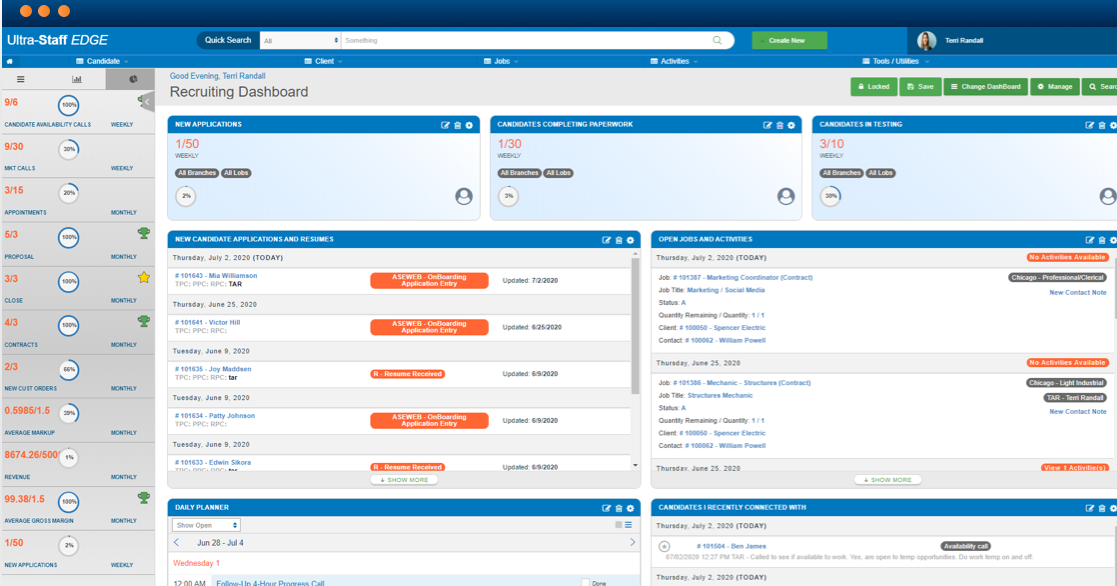Click the 30% progress ring for Mkt Calls
Screen dimensions: 1117x586
[68, 150]
